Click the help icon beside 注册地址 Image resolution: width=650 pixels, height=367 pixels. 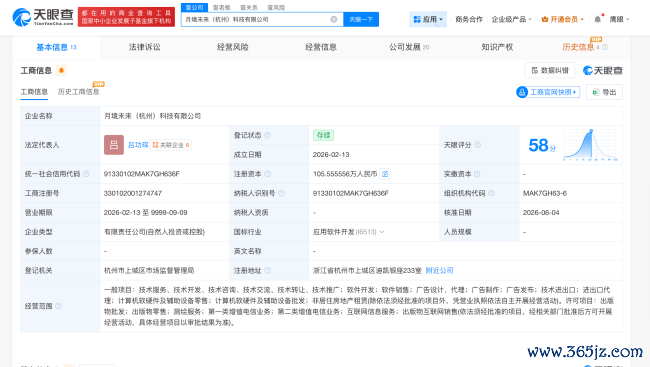268,270
